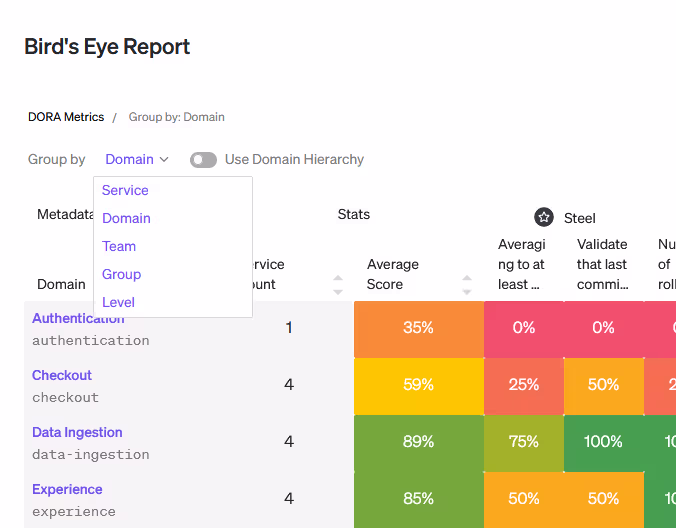The height and width of the screenshot is (528, 676).
Task: Click the 35% Authentication average score cell
Action: tap(418, 328)
